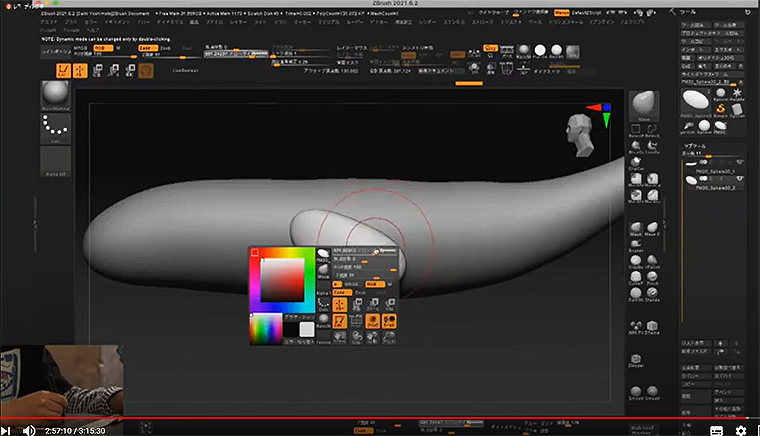Pick a color in the popup color square

click(x=285, y=280)
